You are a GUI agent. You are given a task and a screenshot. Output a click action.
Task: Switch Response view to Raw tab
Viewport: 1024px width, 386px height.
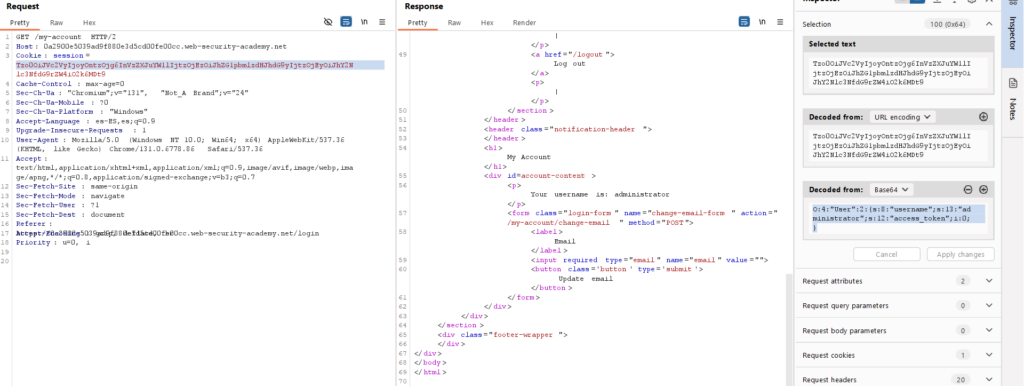click(x=454, y=23)
